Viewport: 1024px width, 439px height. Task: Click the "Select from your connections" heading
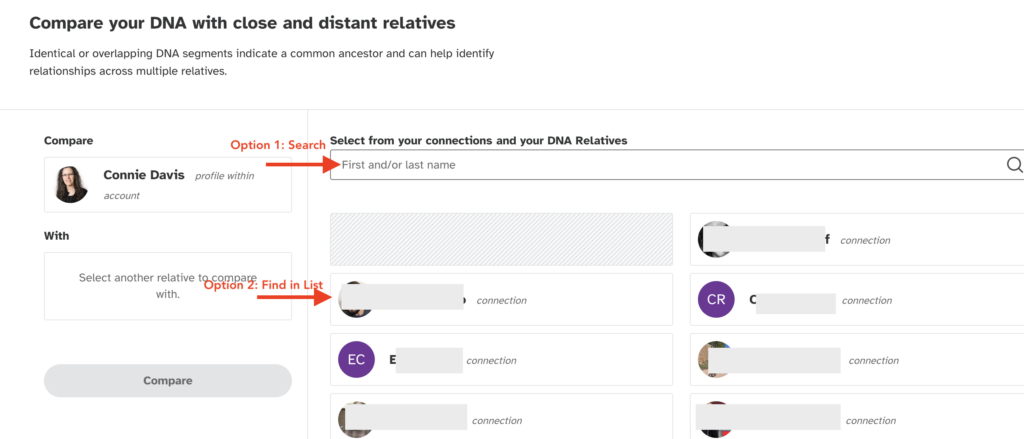[478, 141]
